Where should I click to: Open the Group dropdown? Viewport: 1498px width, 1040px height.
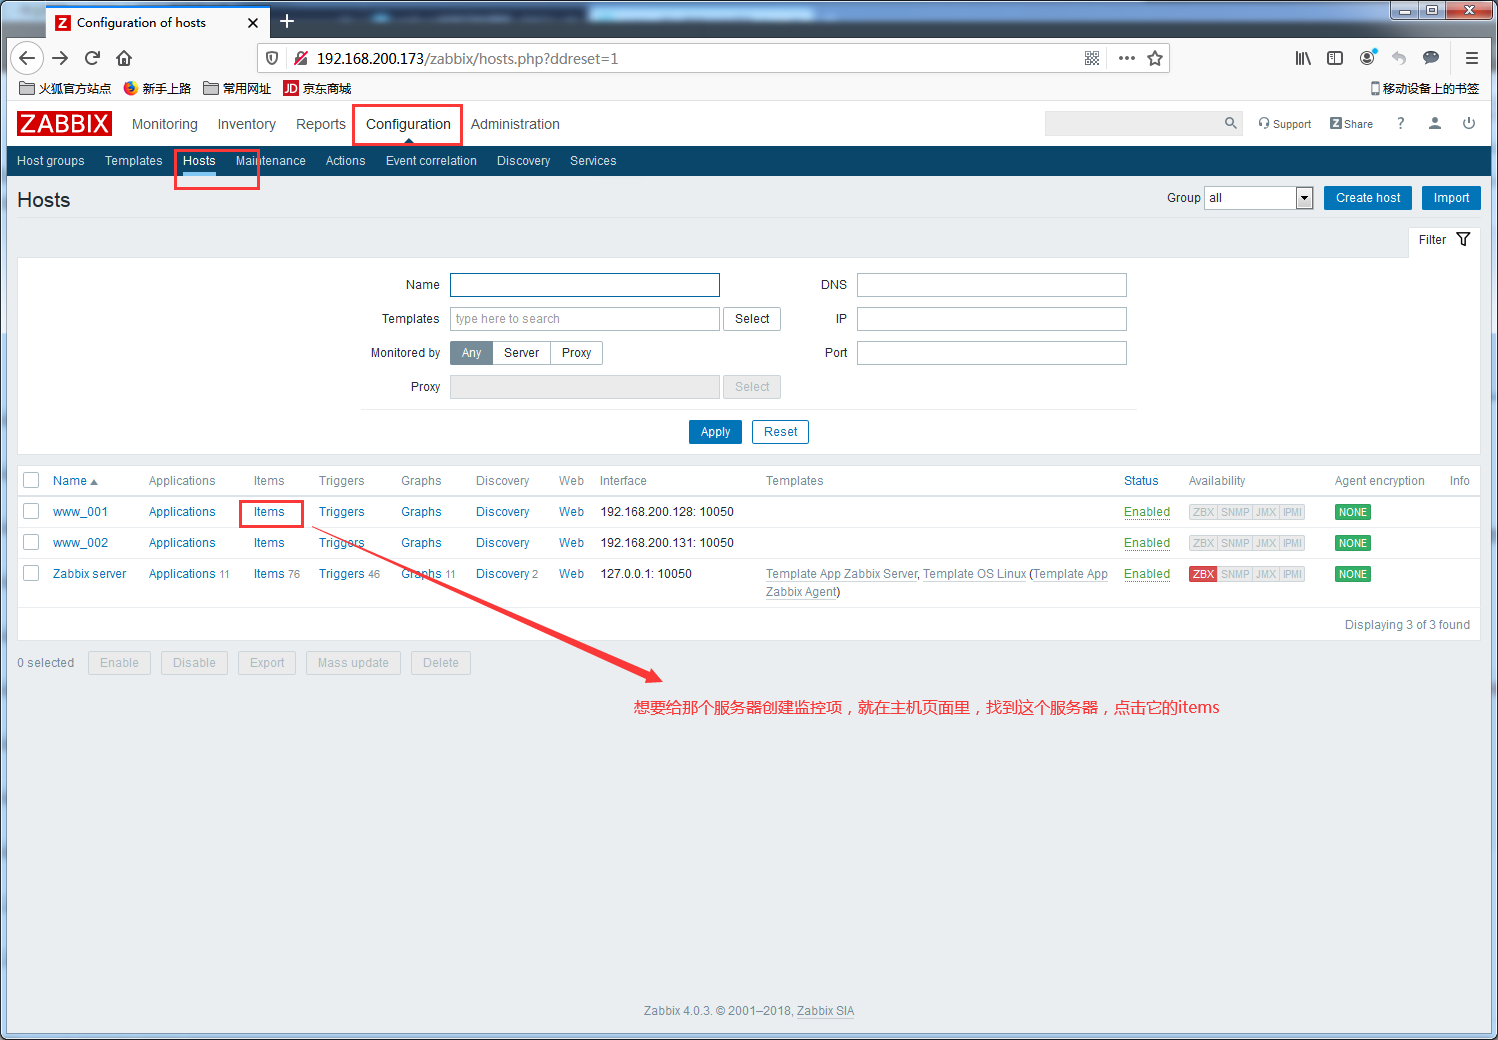[x=1259, y=198]
